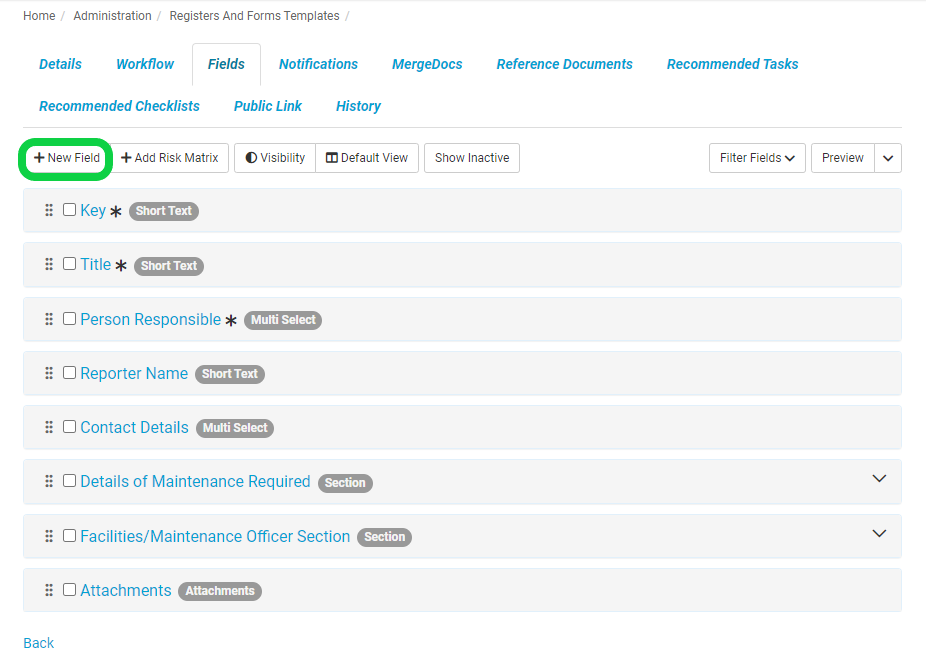Click the Default View button
Image resolution: width=926 pixels, height=662 pixels.
click(x=367, y=158)
